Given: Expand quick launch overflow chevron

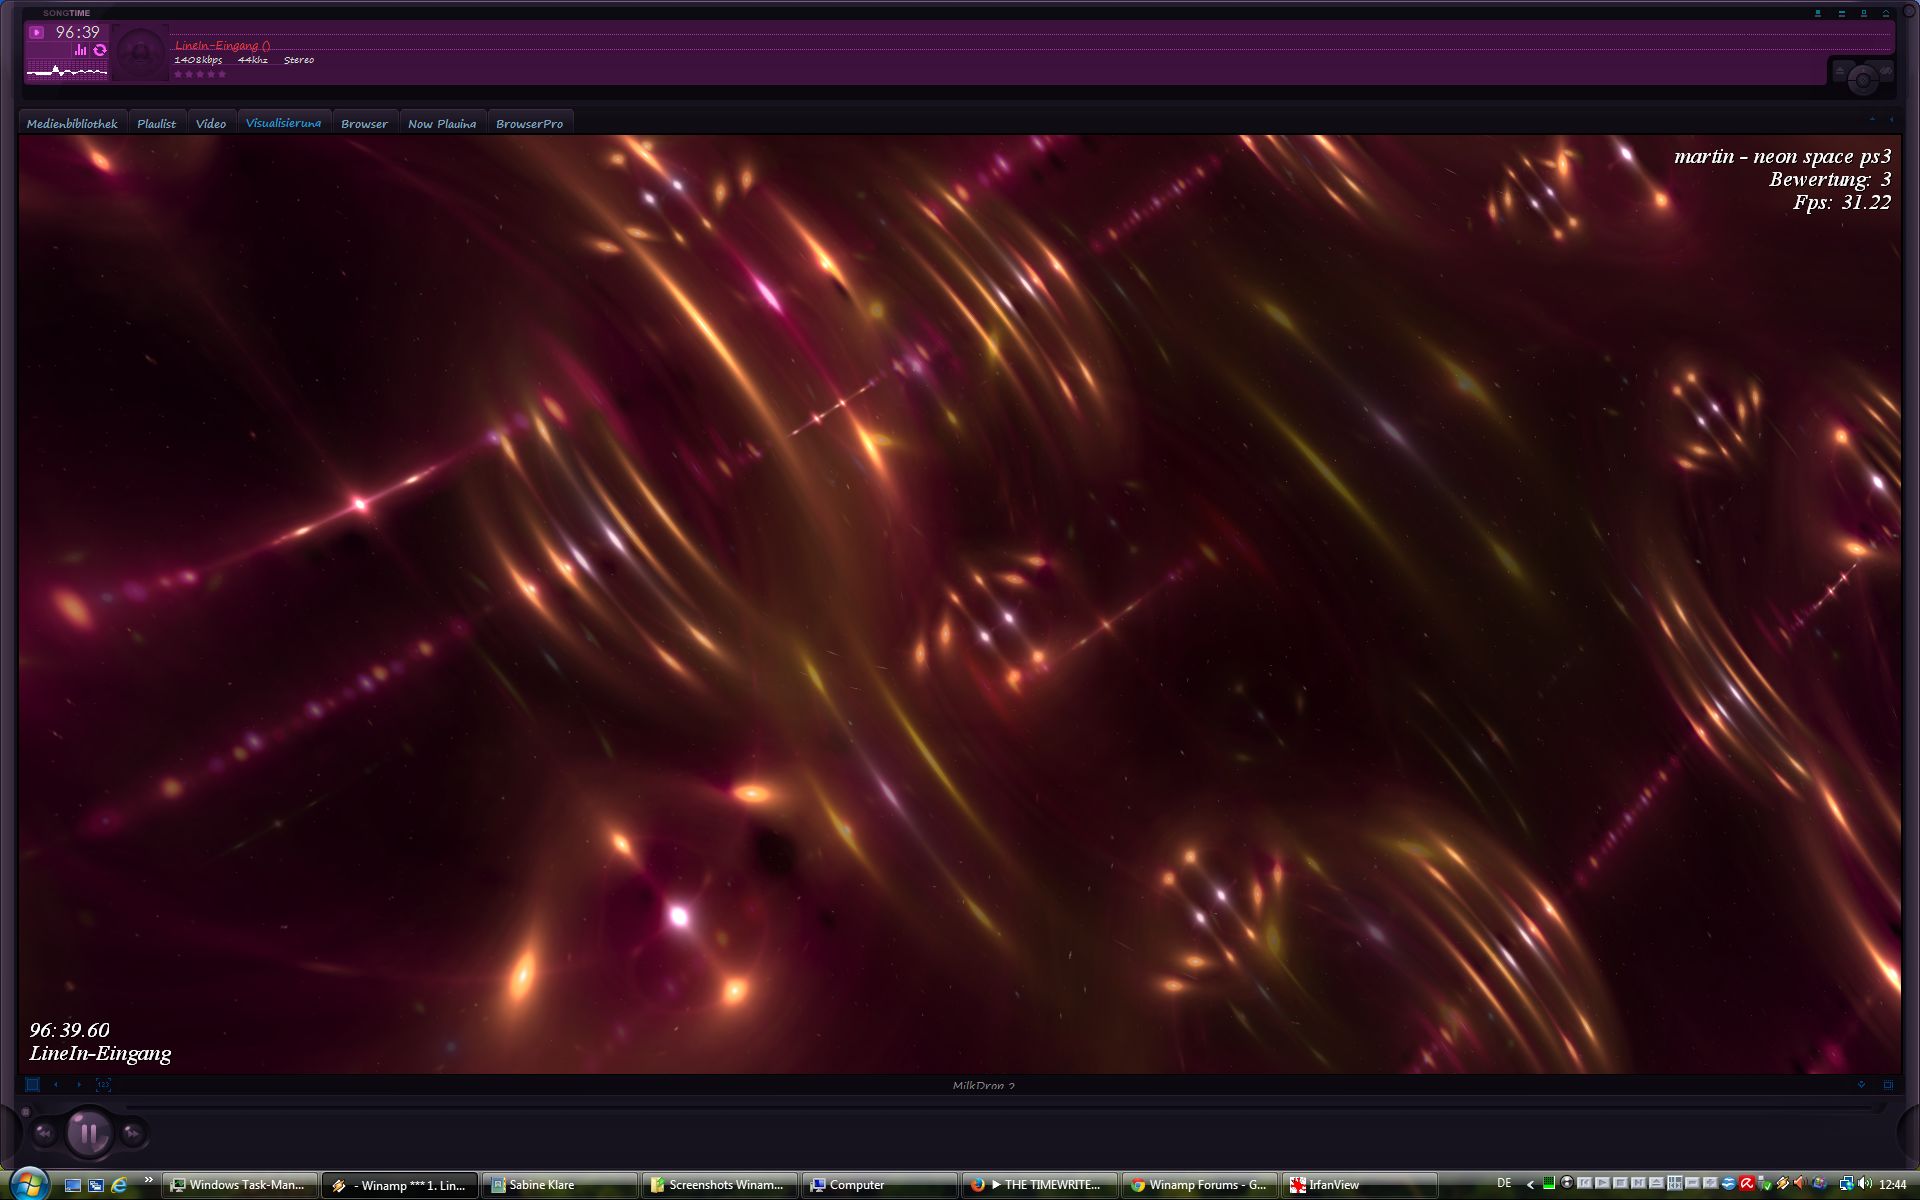Looking at the screenshot, I should (148, 1181).
